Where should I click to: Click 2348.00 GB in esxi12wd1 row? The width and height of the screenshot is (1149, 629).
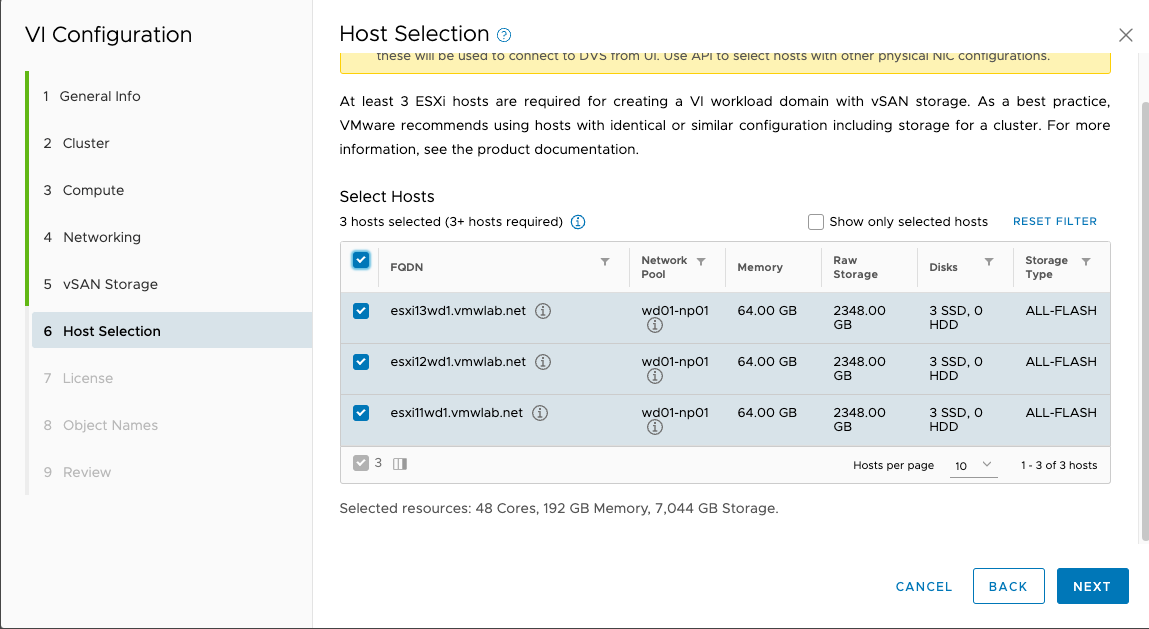tap(859, 369)
